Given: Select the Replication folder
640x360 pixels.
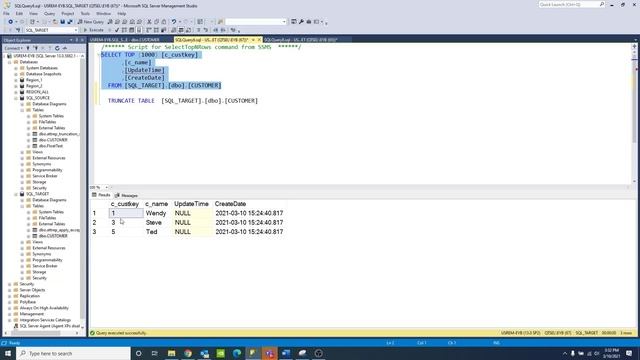Looking at the screenshot, I should click(x=30, y=296).
